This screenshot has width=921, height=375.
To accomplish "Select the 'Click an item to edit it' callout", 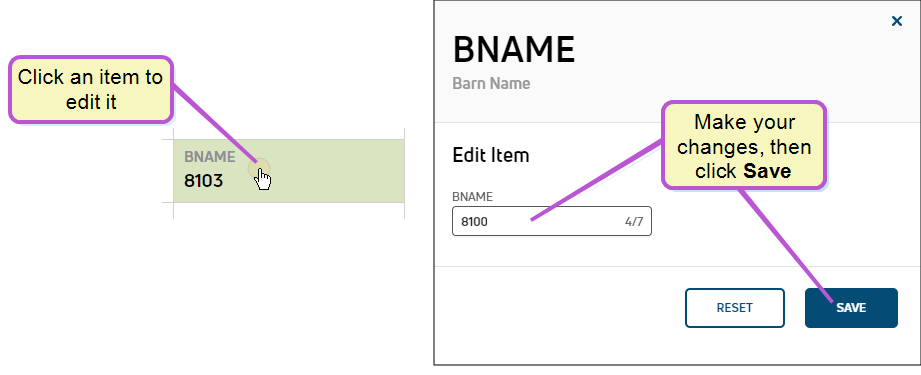I will 91,89.
